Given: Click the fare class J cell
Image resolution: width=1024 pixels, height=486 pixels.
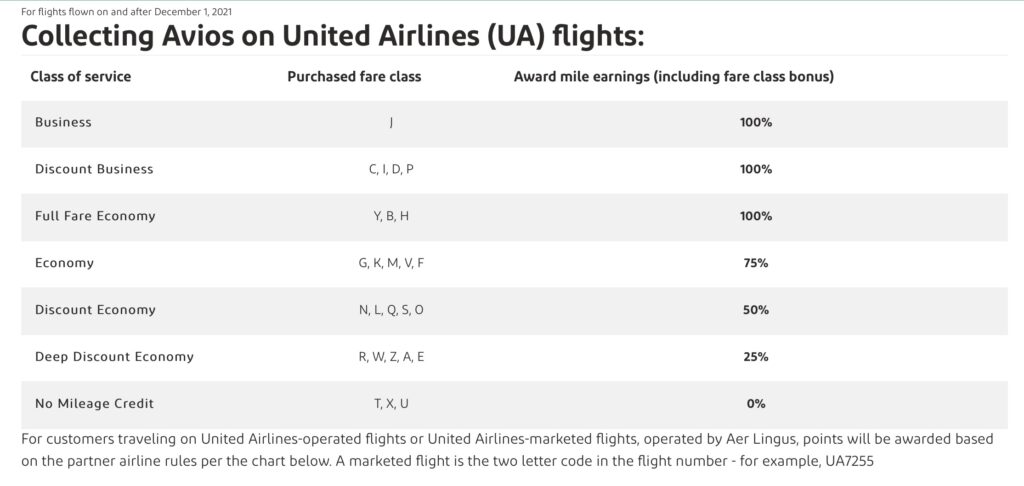Looking at the screenshot, I should (391, 122).
